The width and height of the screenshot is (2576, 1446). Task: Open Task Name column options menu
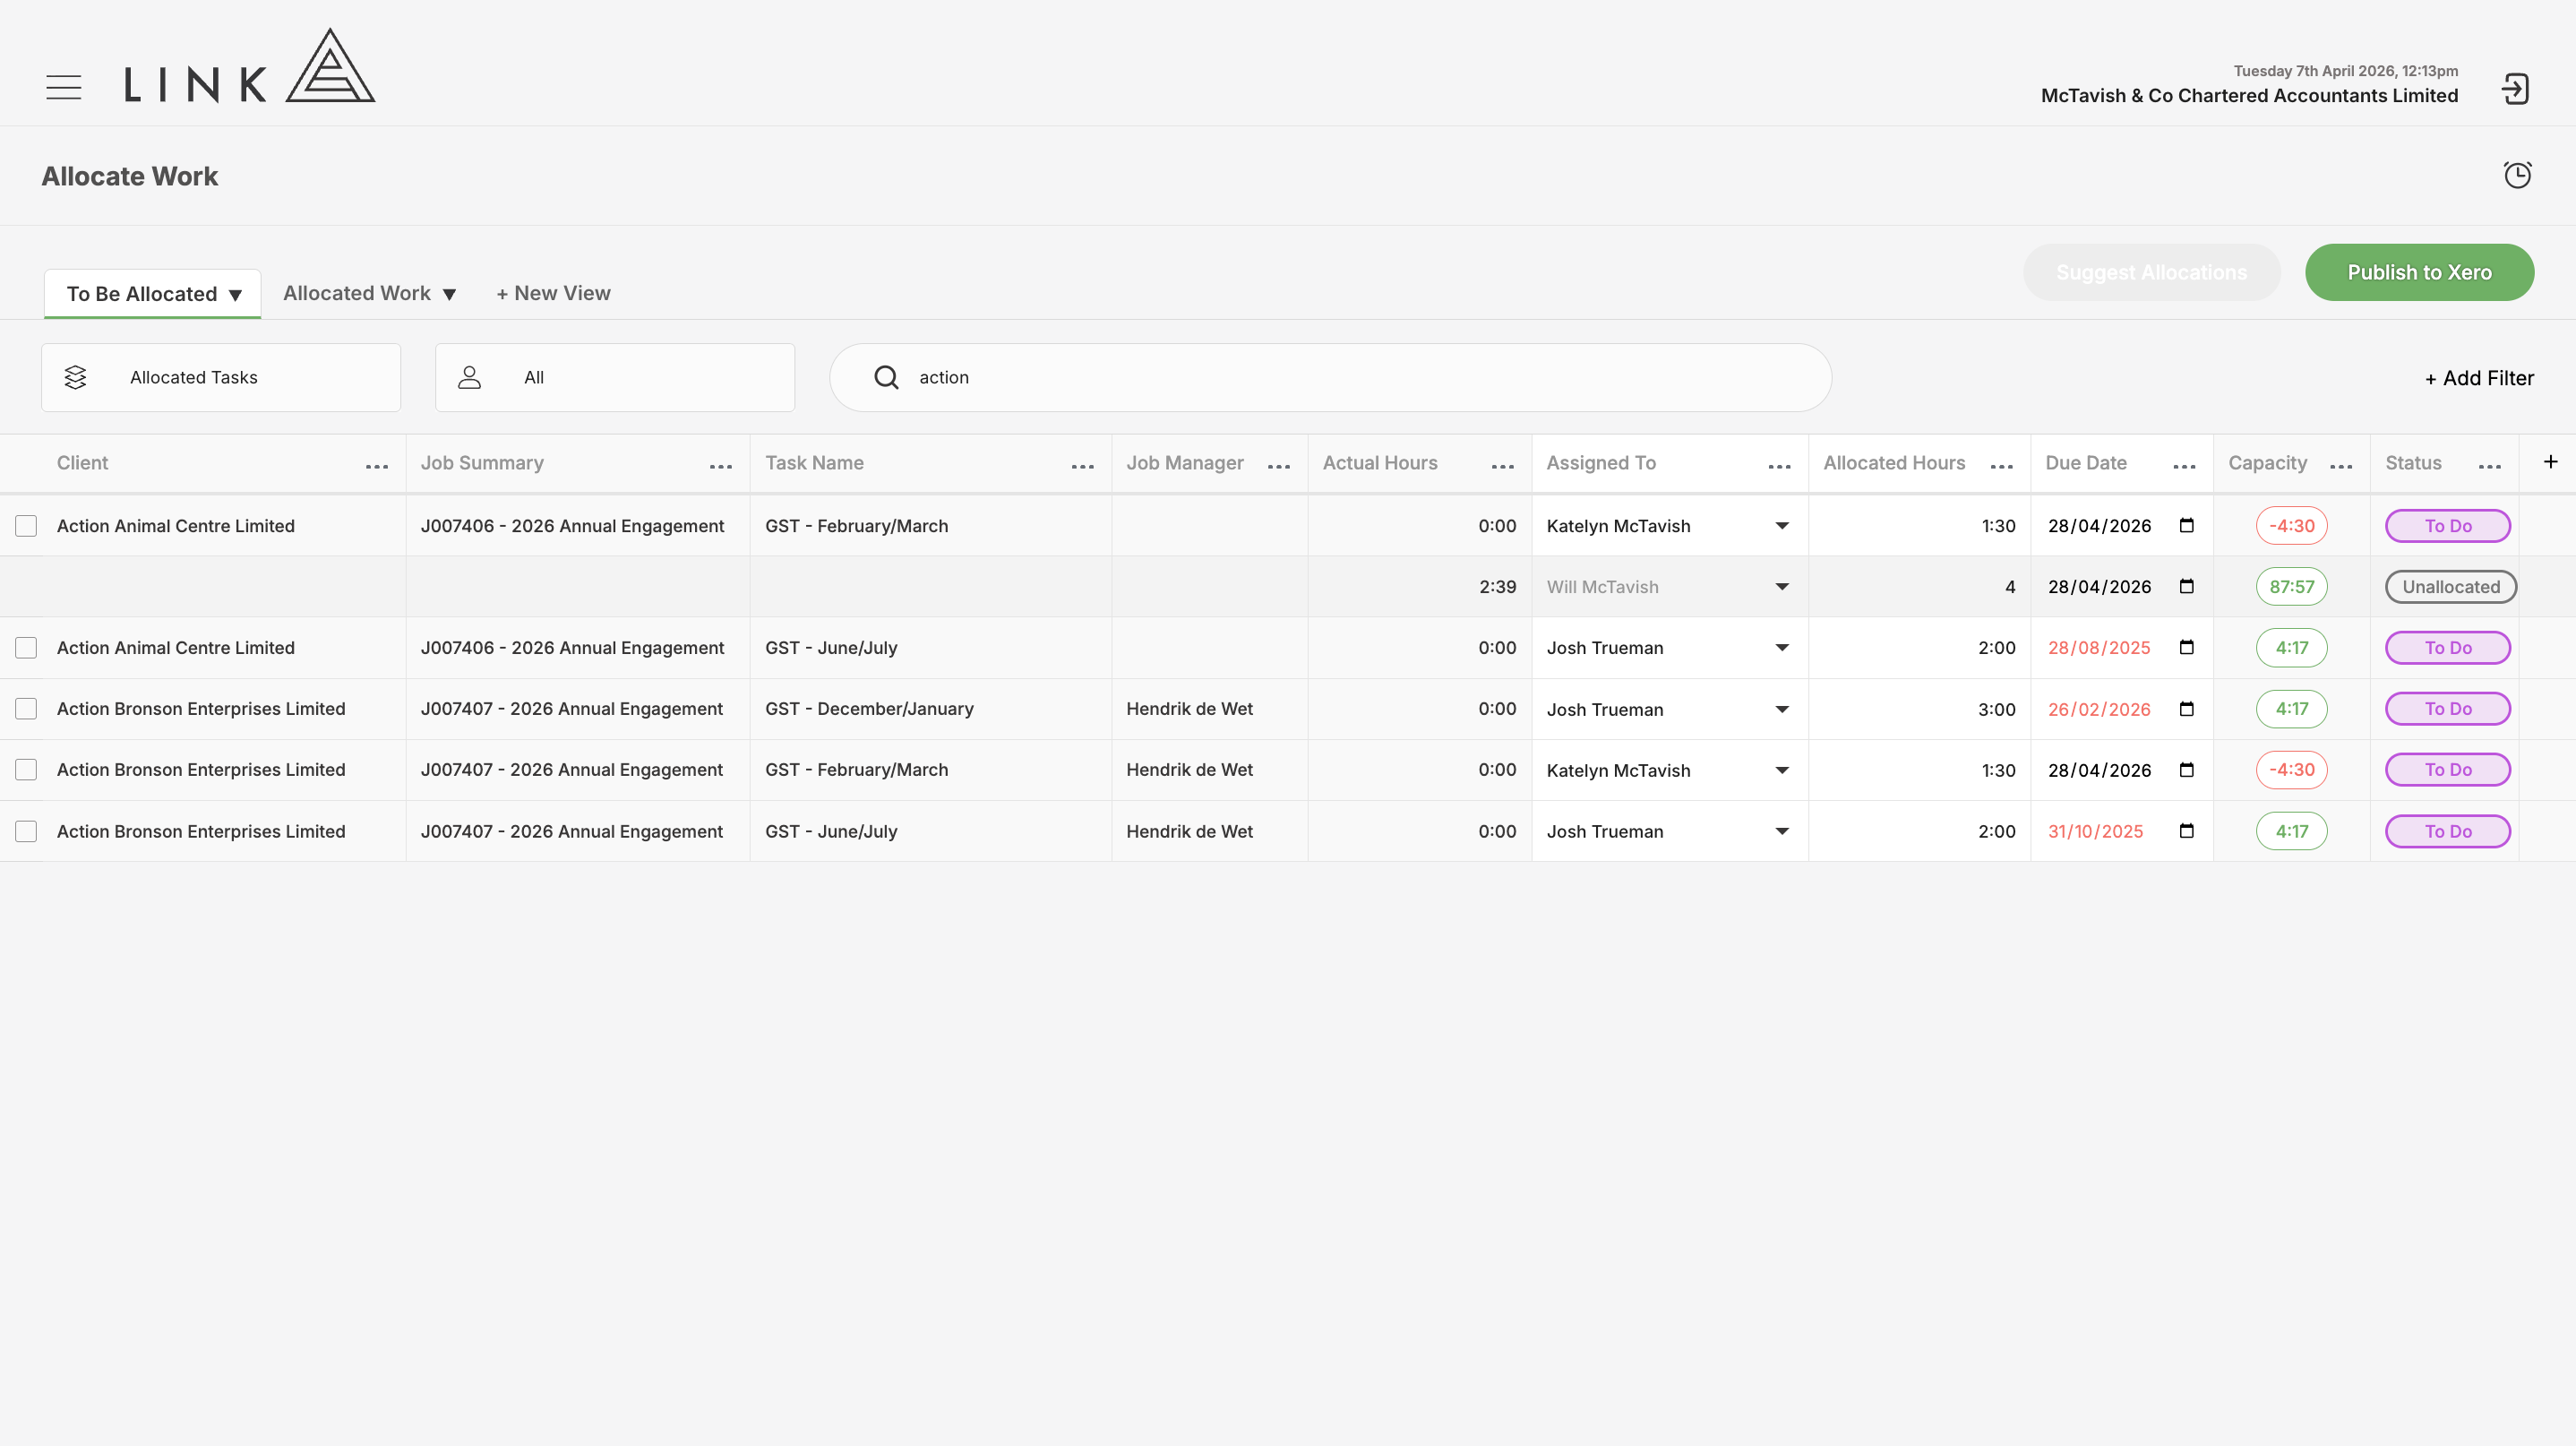1083,466
